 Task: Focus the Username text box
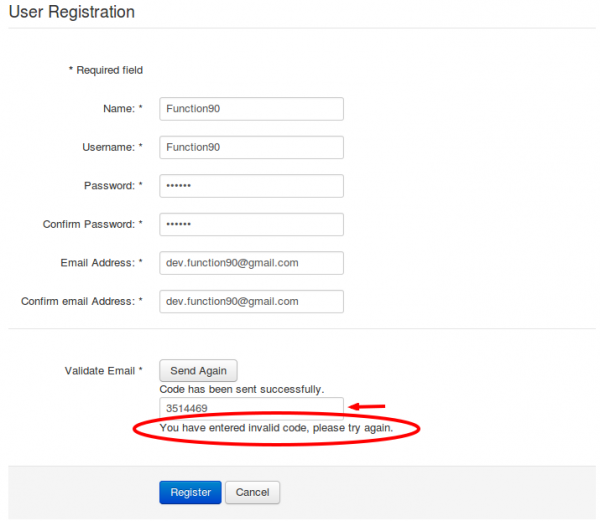coord(251,147)
